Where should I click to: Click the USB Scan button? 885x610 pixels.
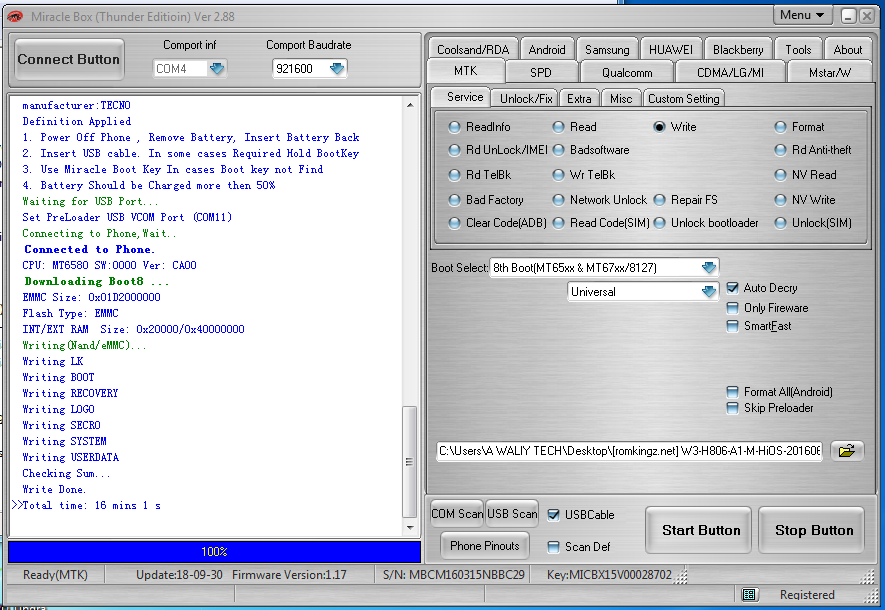(x=512, y=514)
